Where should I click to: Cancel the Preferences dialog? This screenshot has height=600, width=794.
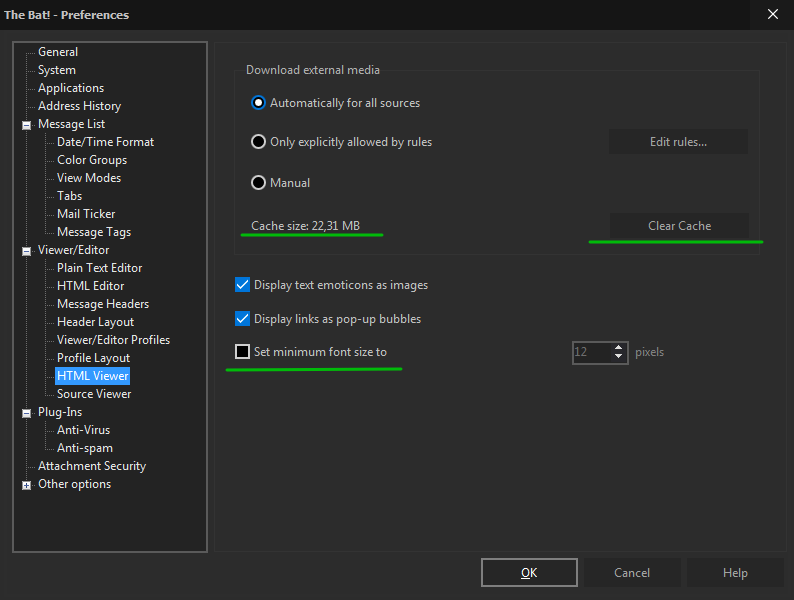pos(632,573)
